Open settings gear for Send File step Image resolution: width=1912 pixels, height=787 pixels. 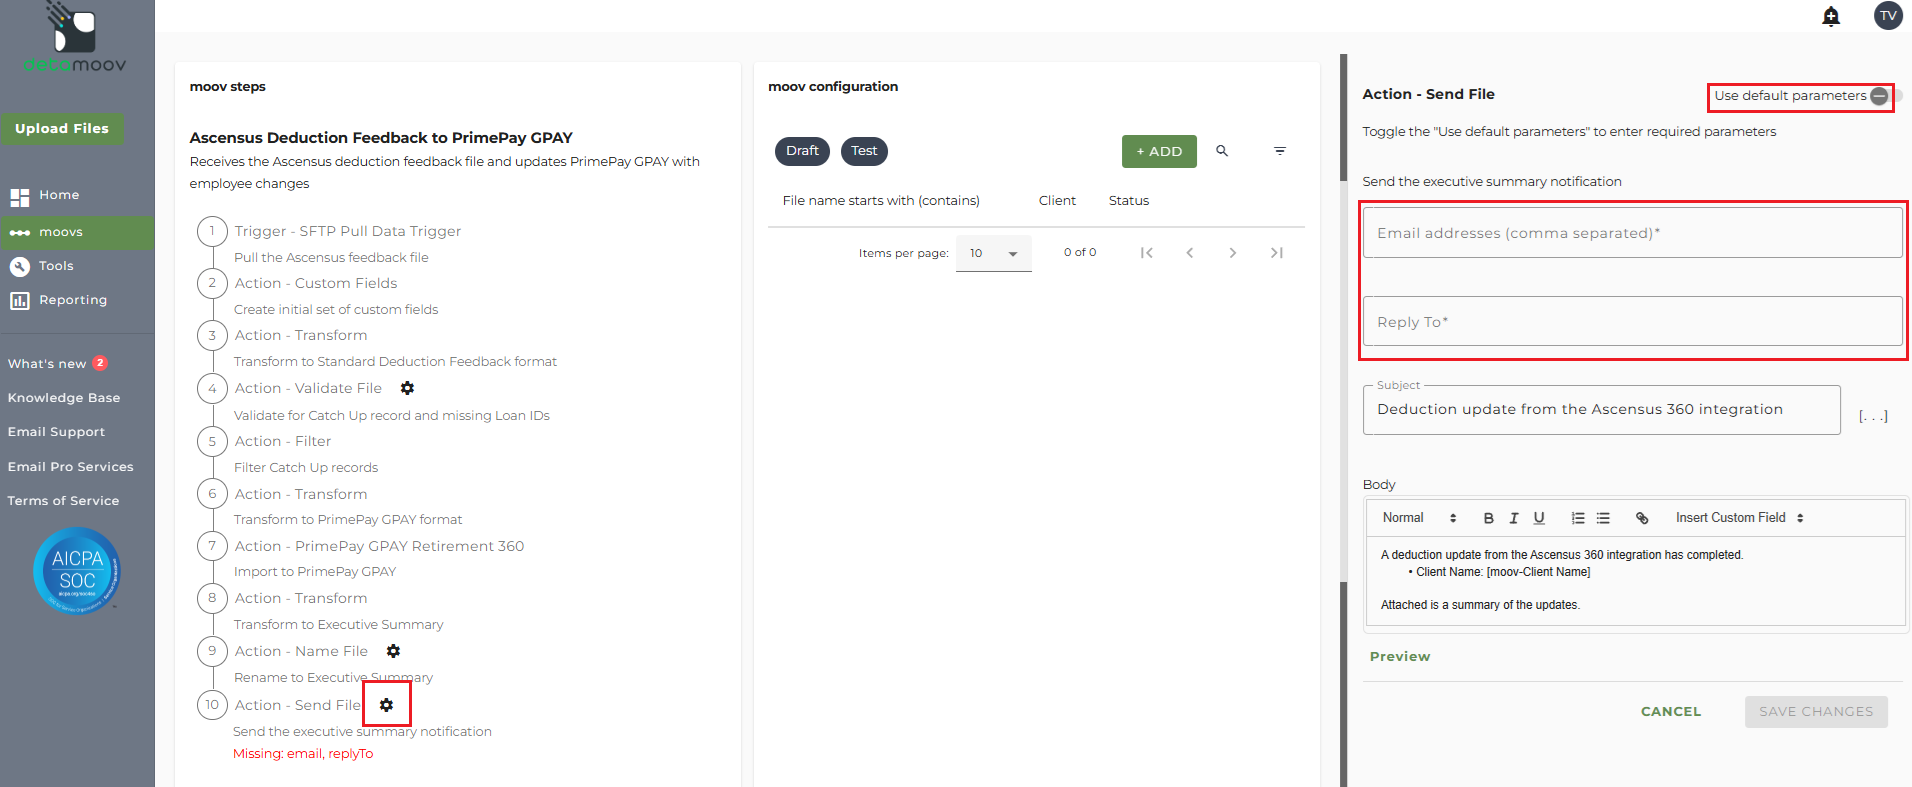click(386, 705)
